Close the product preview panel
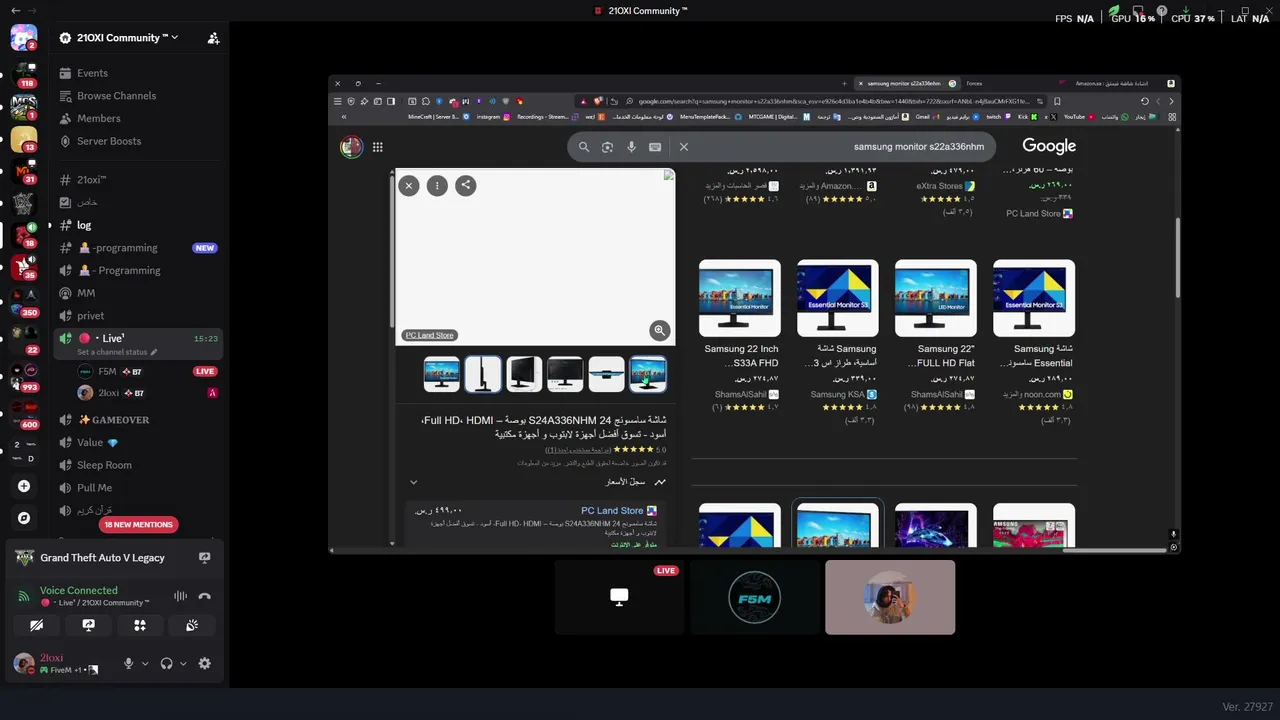 pos(408,185)
